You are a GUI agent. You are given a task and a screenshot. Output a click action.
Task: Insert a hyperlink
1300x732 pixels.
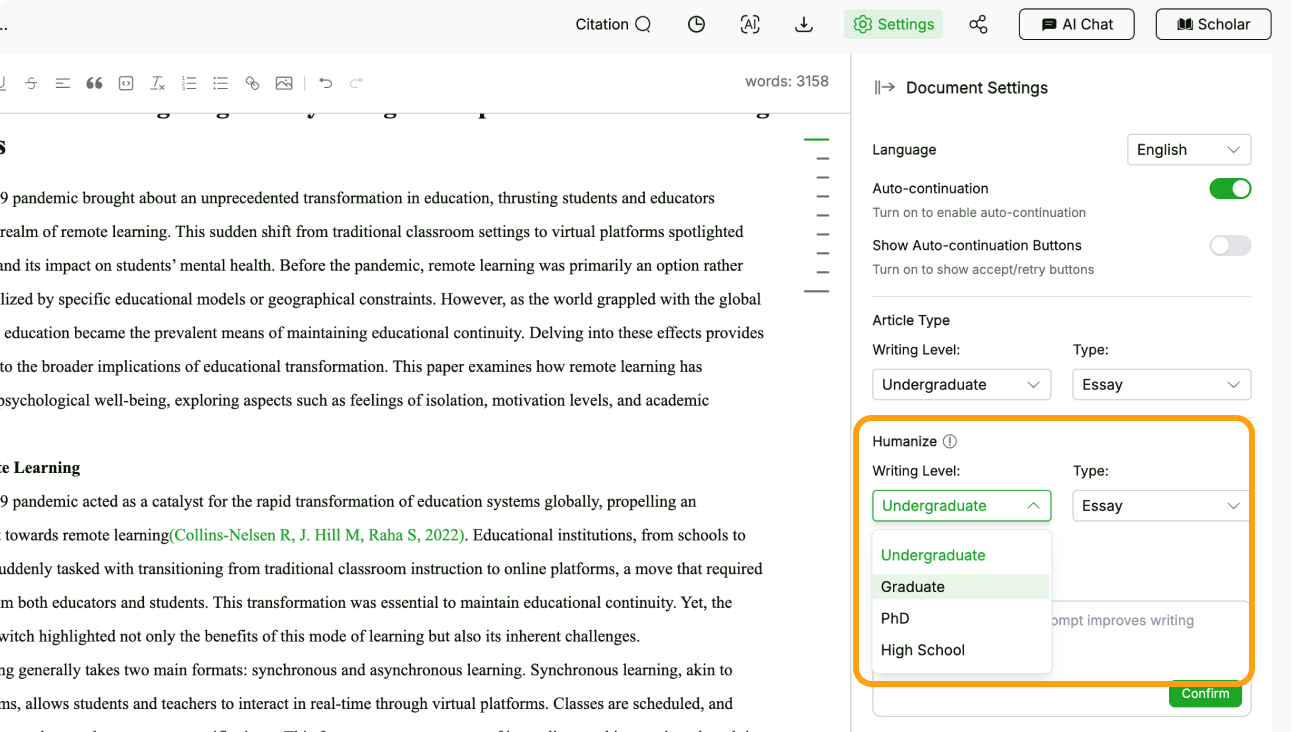coord(252,83)
